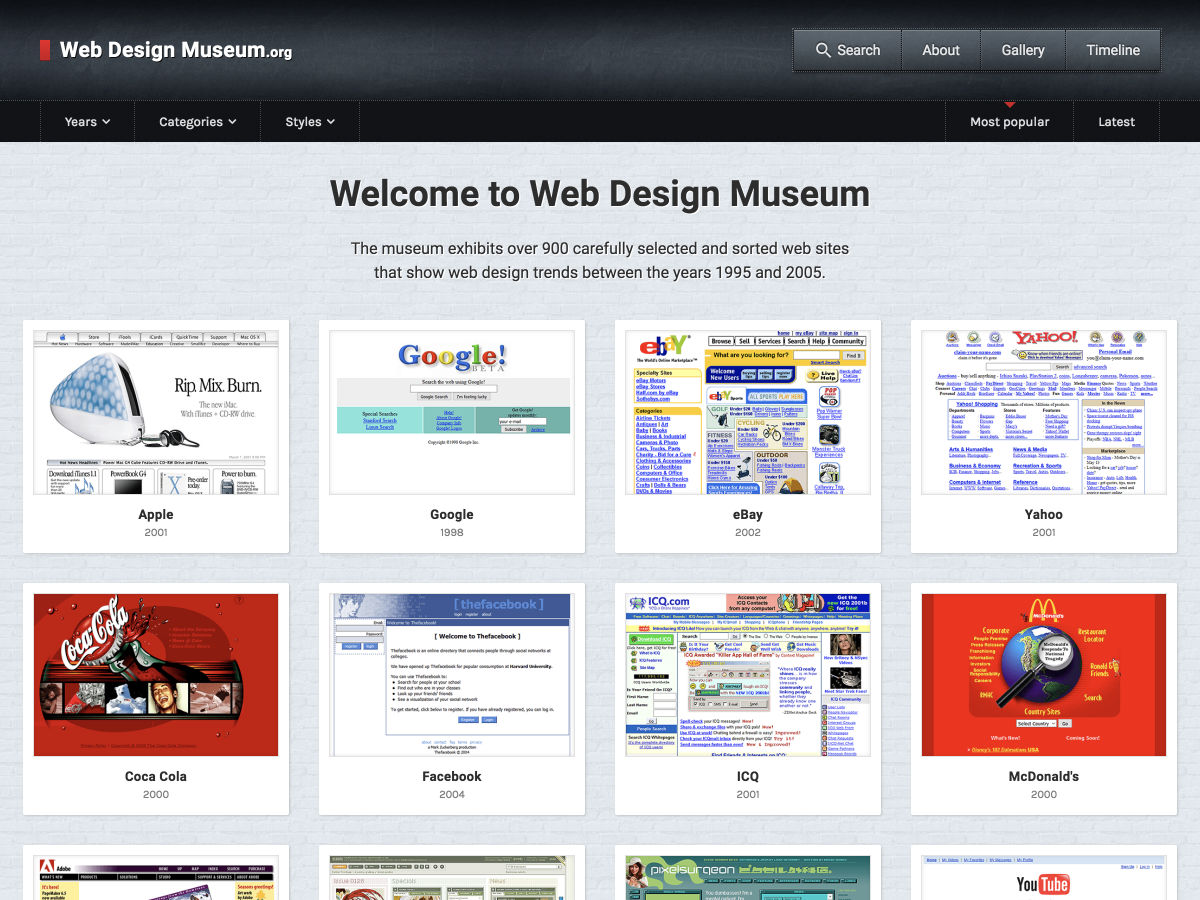1200x900 pixels.
Task: Open the ICQ 2001 website thumbnail
Action: 748,675
